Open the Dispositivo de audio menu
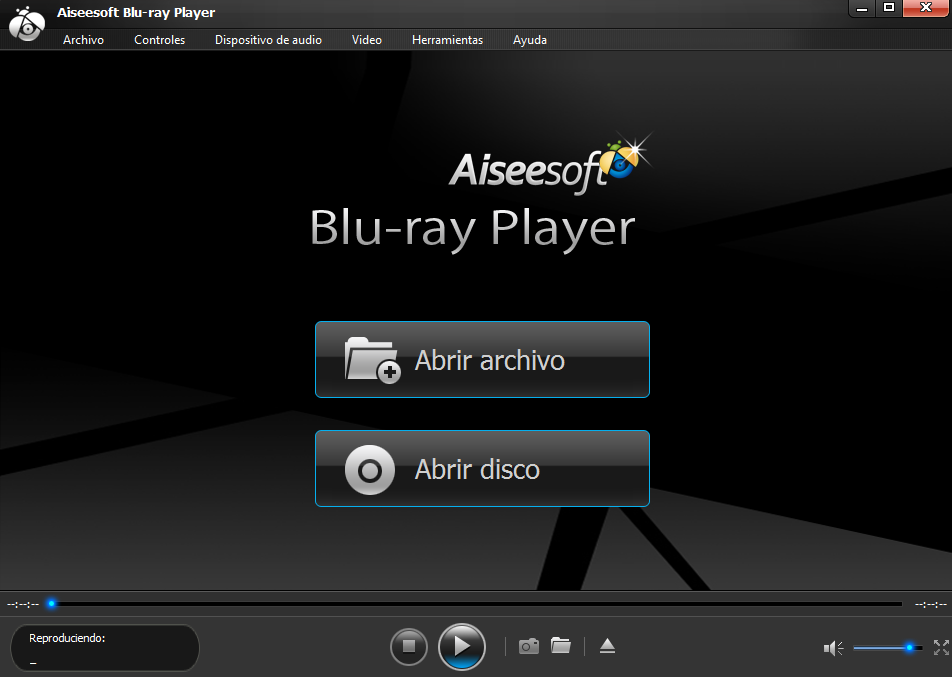Screen dimensions: 952x677 [268, 40]
